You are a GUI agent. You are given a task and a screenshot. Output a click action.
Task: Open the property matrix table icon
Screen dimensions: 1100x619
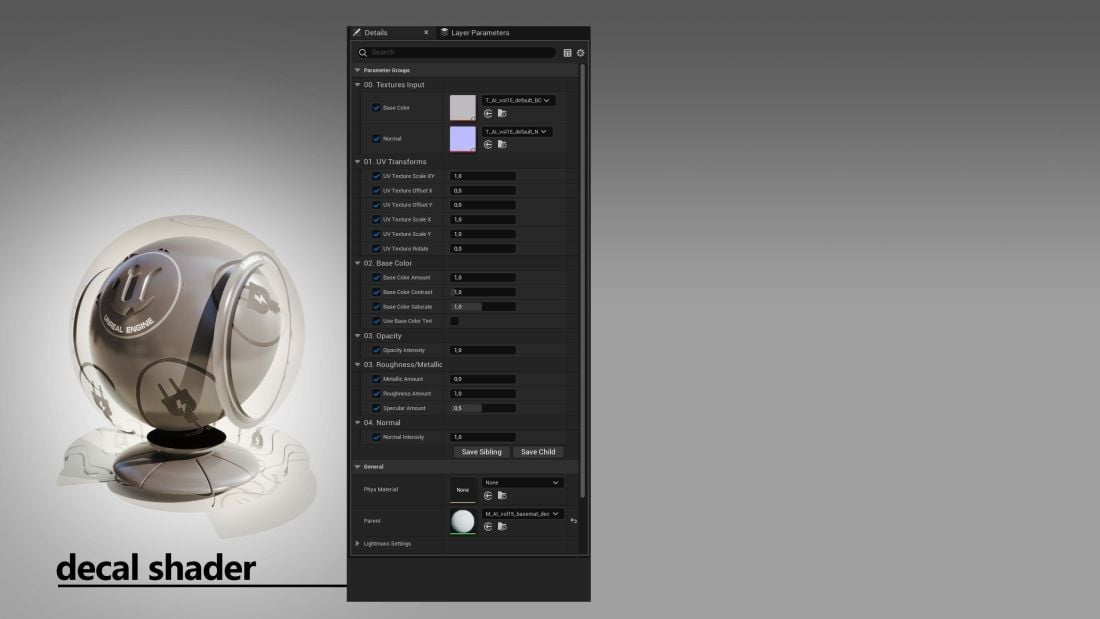568,53
